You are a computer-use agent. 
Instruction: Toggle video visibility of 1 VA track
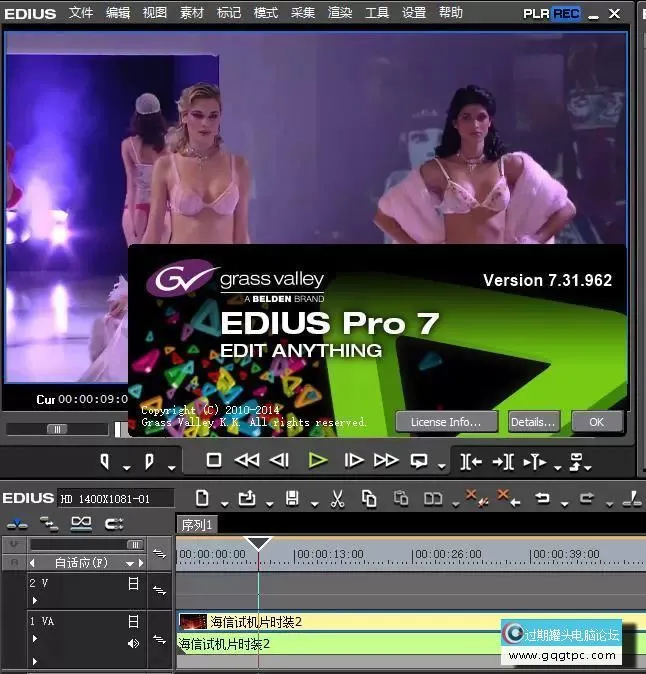click(133, 622)
